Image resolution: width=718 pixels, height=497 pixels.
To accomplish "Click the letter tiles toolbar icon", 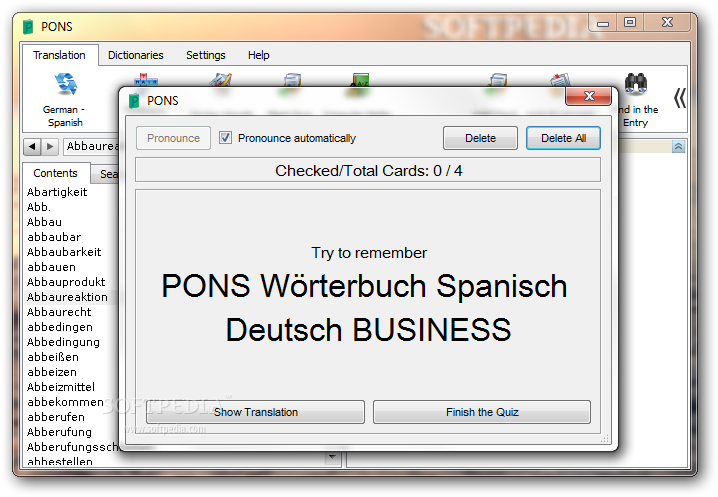I will pos(146,79).
